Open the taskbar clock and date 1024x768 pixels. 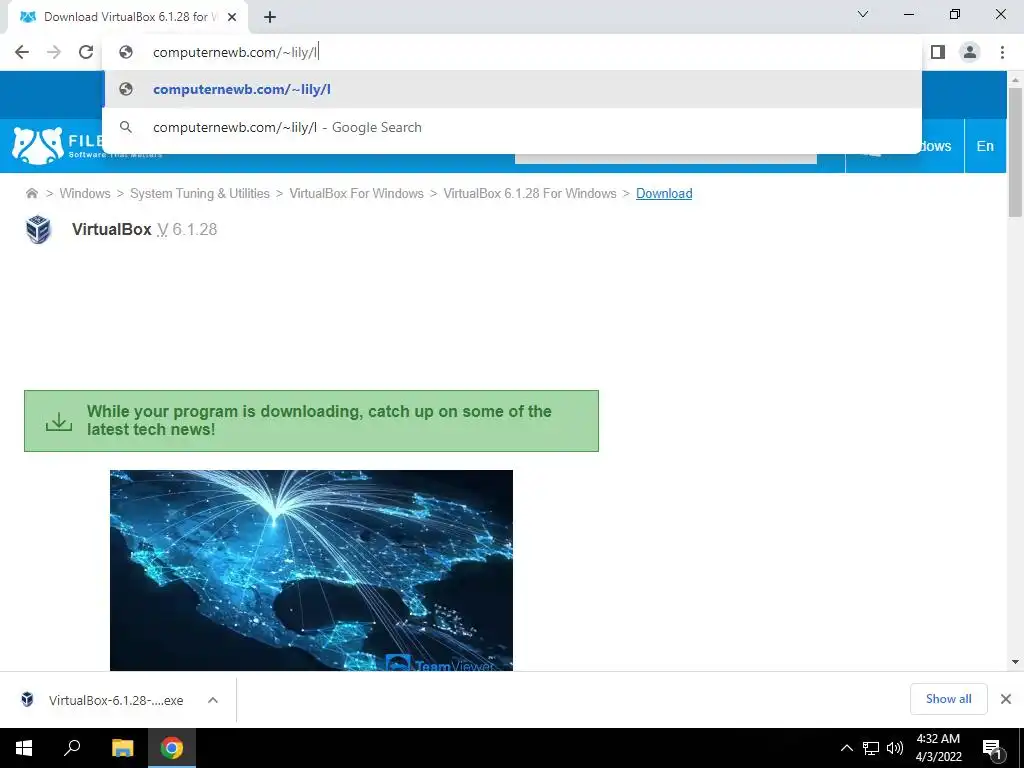(938, 748)
